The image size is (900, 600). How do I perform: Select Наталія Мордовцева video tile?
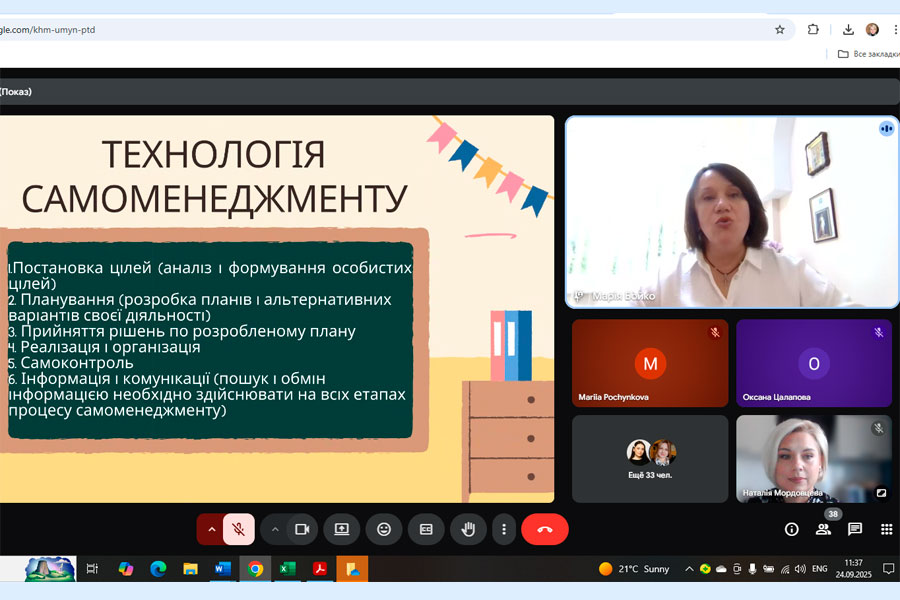(813, 459)
